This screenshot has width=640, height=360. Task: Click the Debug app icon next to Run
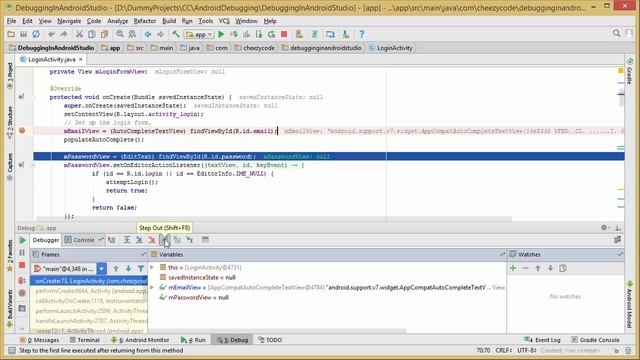coord(234,34)
